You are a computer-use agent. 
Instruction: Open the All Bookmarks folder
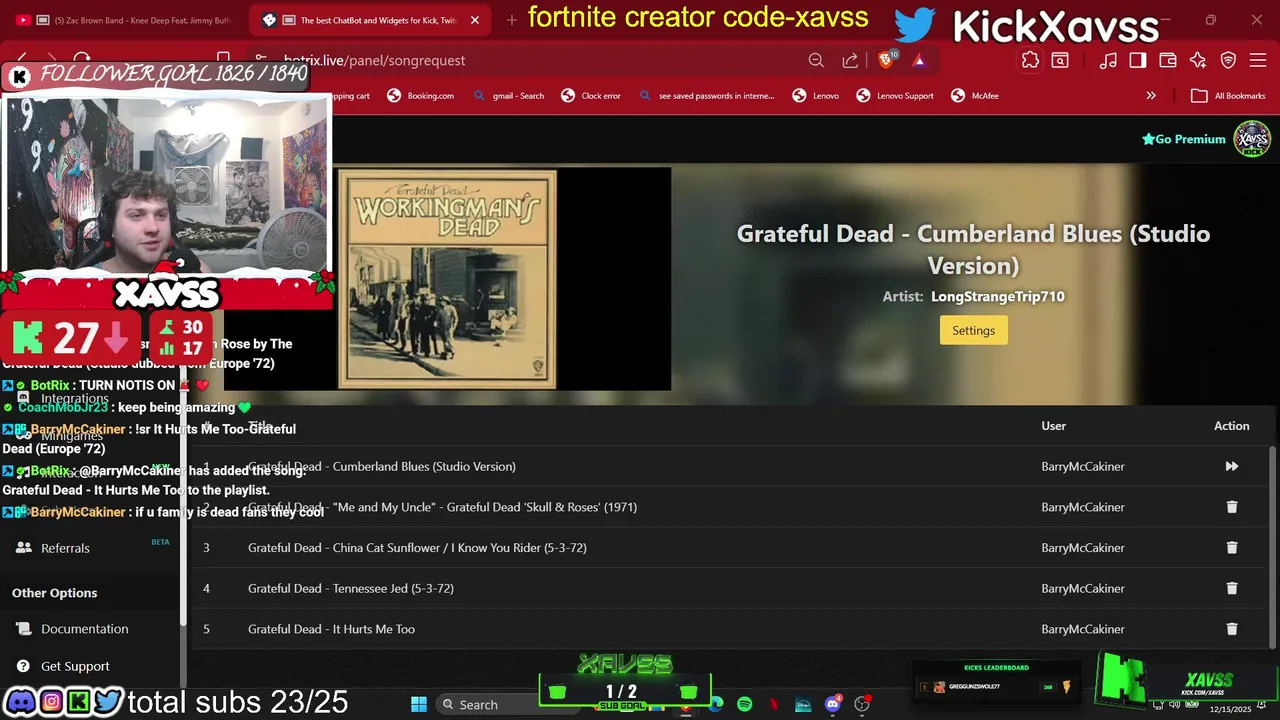click(x=1228, y=96)
